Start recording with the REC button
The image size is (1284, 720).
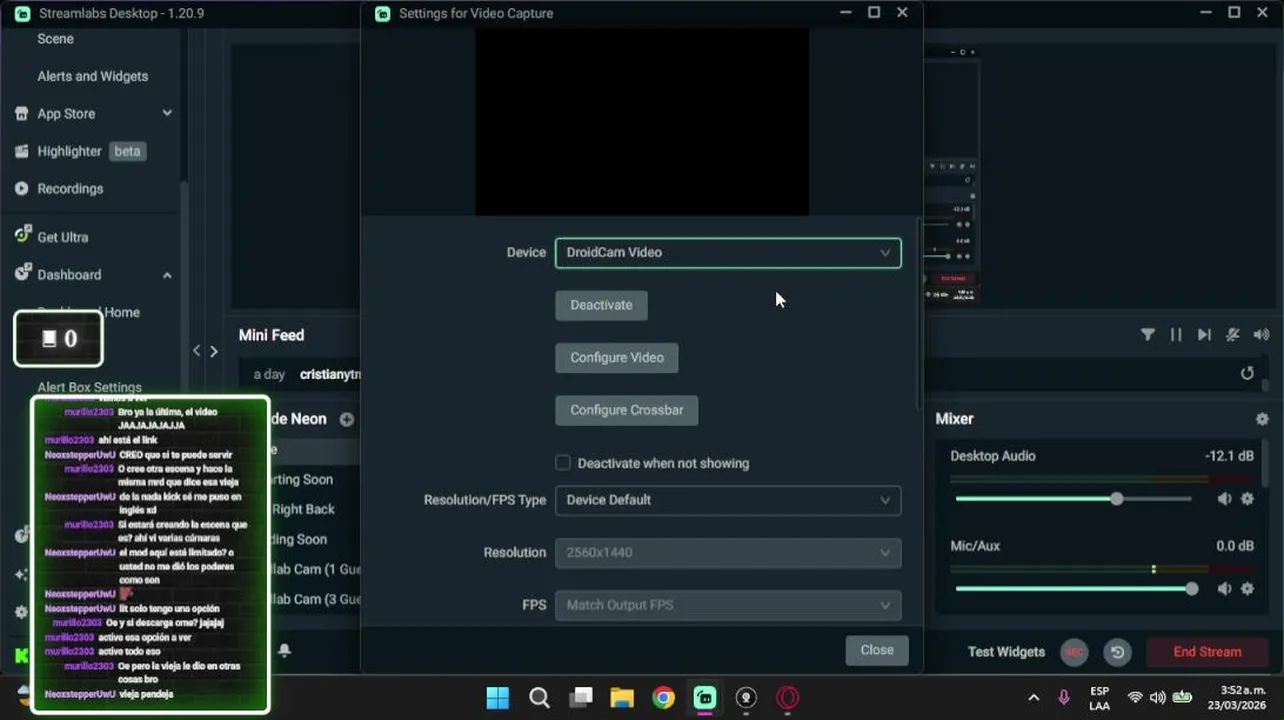[1074, 652]
